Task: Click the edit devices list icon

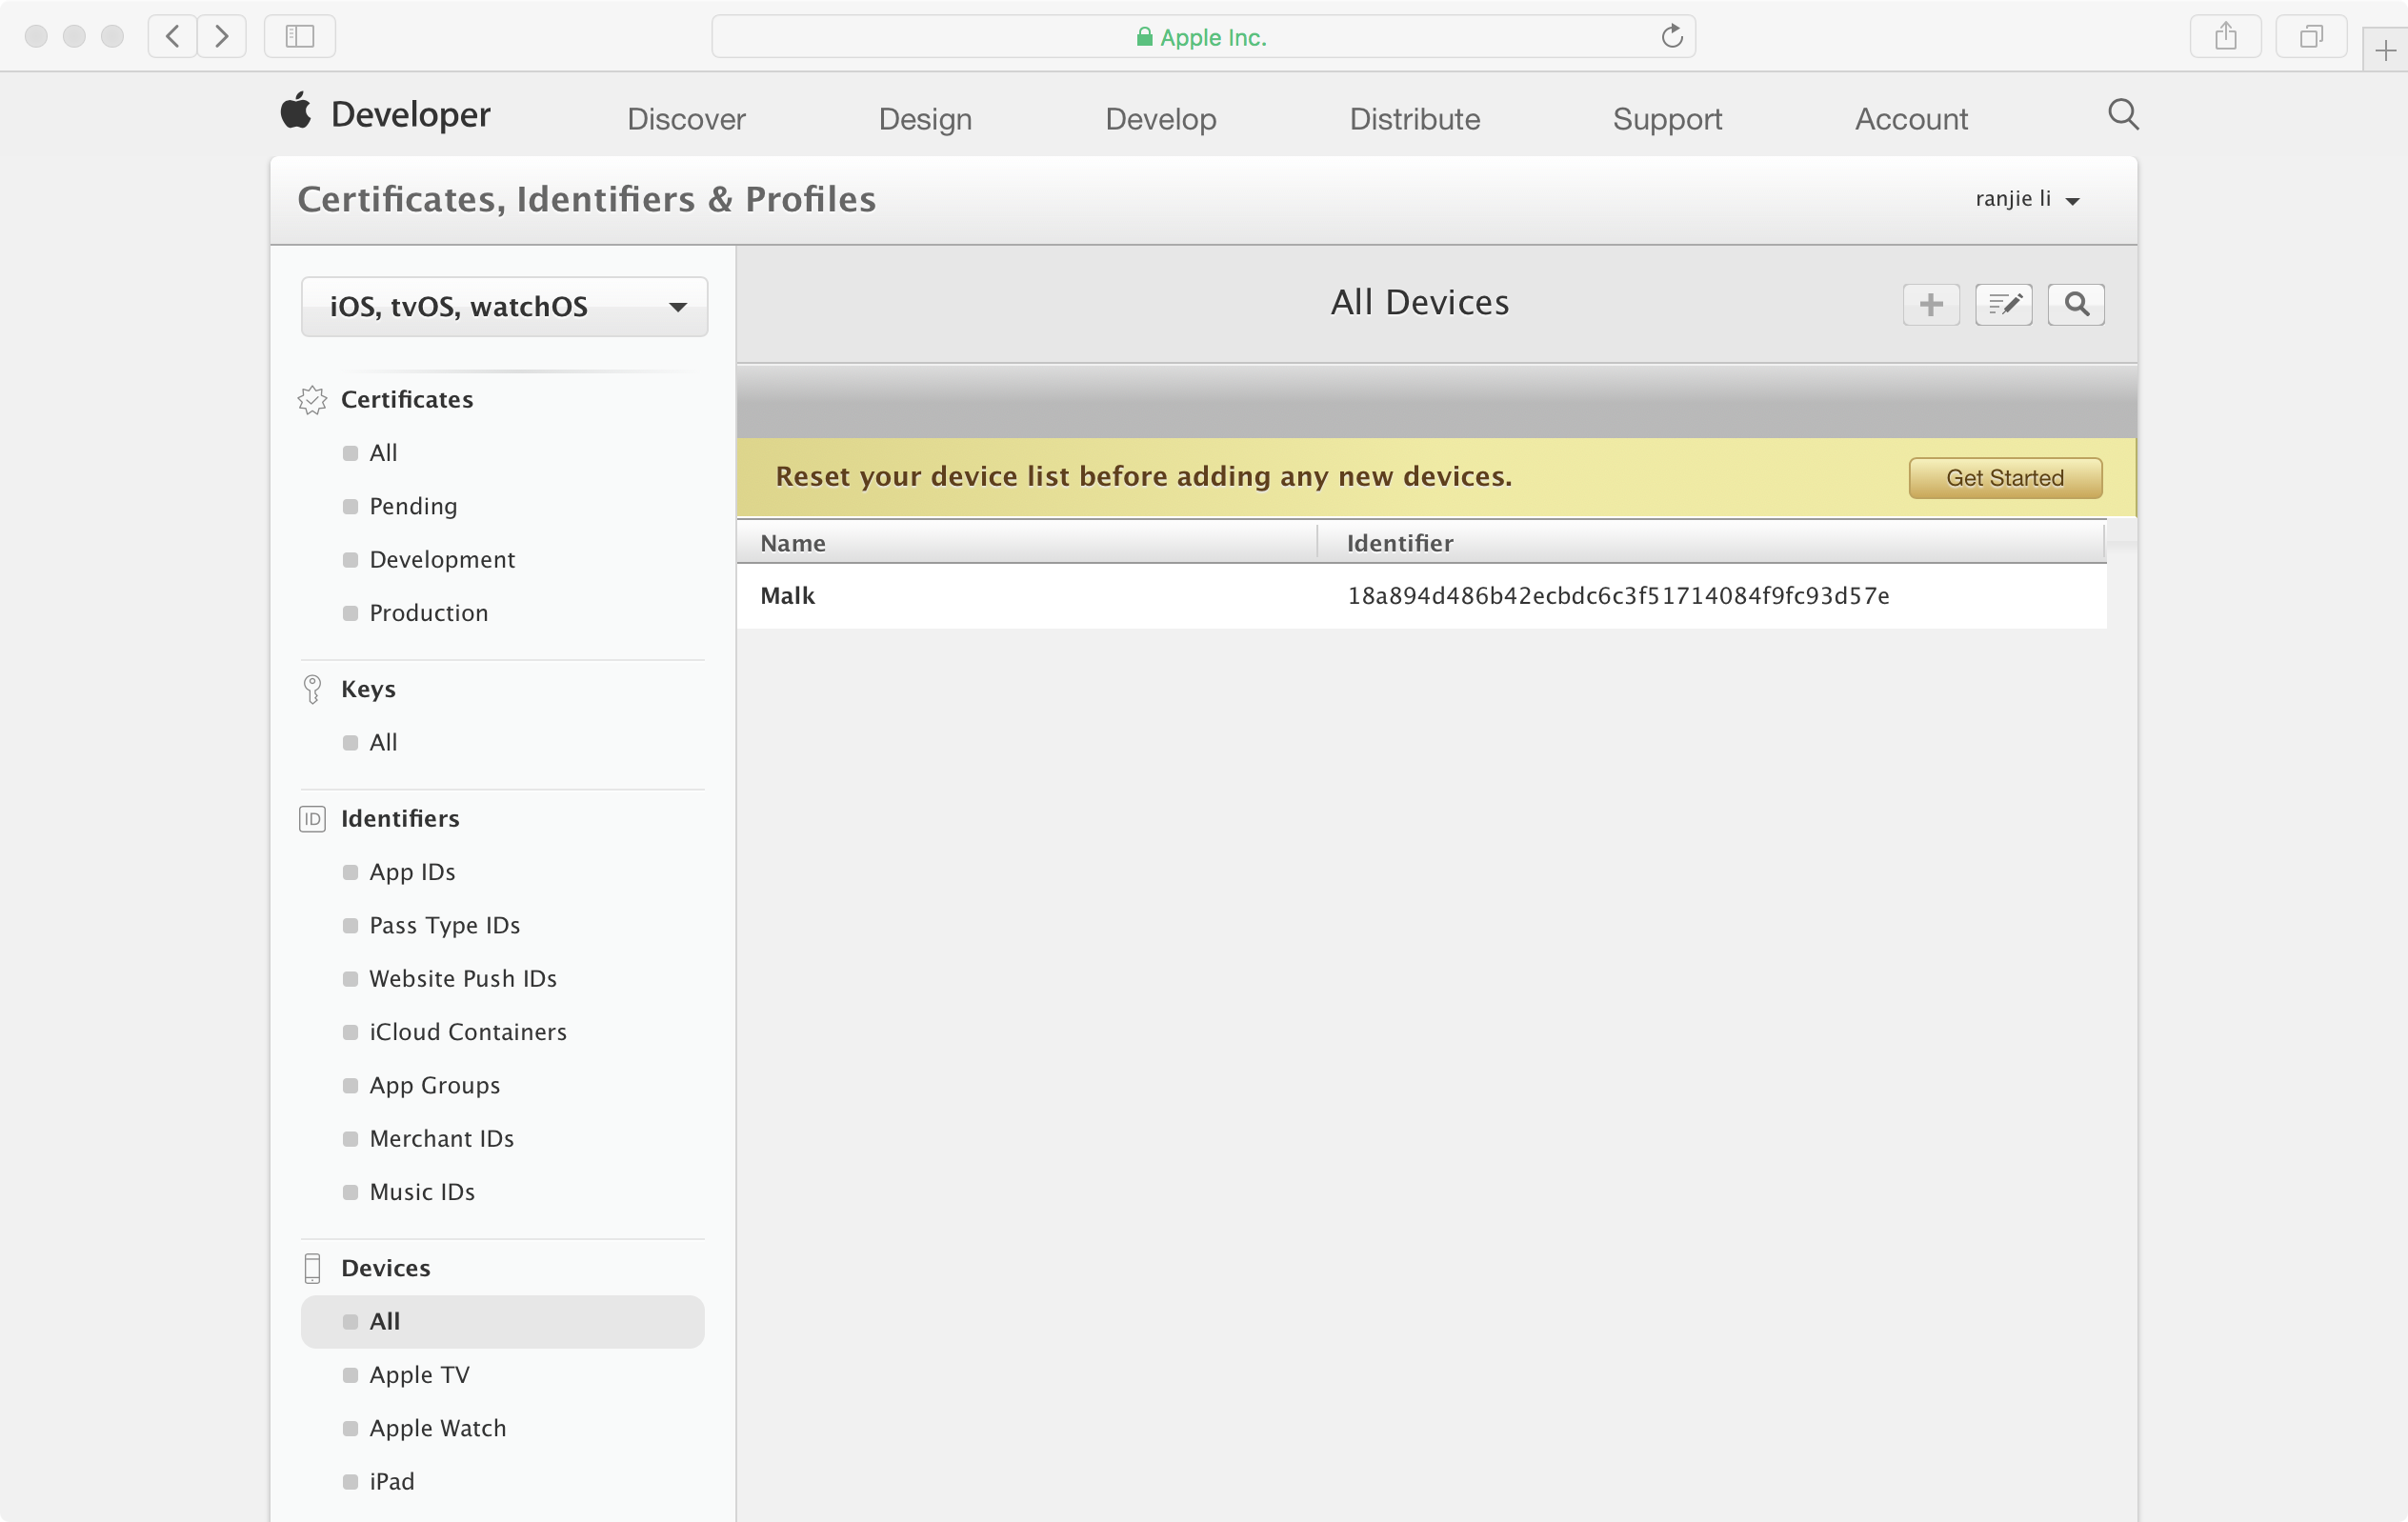Action: click(x=2003, y=304)
